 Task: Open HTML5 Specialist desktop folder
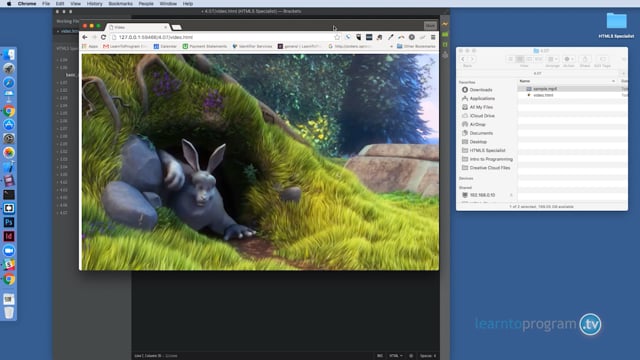(x=616, y=24)
